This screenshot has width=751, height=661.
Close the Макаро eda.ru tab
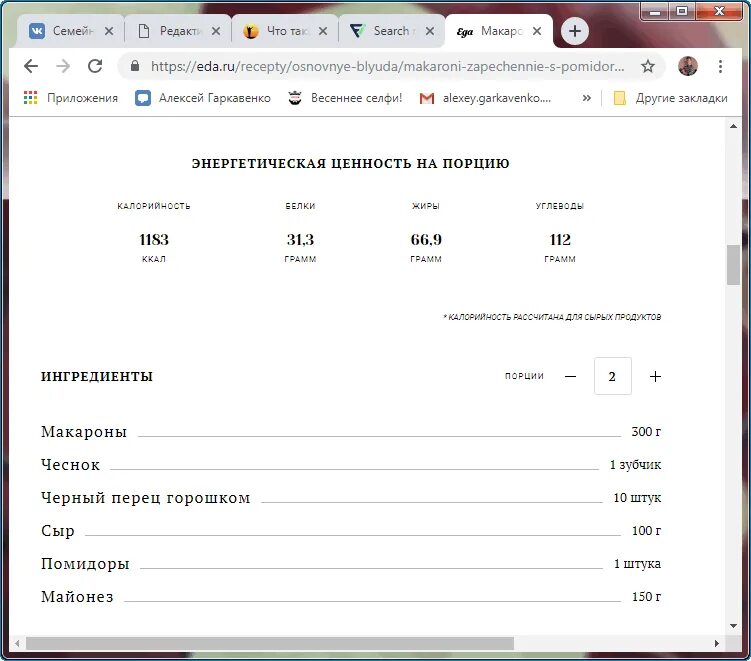click(537, 31)
